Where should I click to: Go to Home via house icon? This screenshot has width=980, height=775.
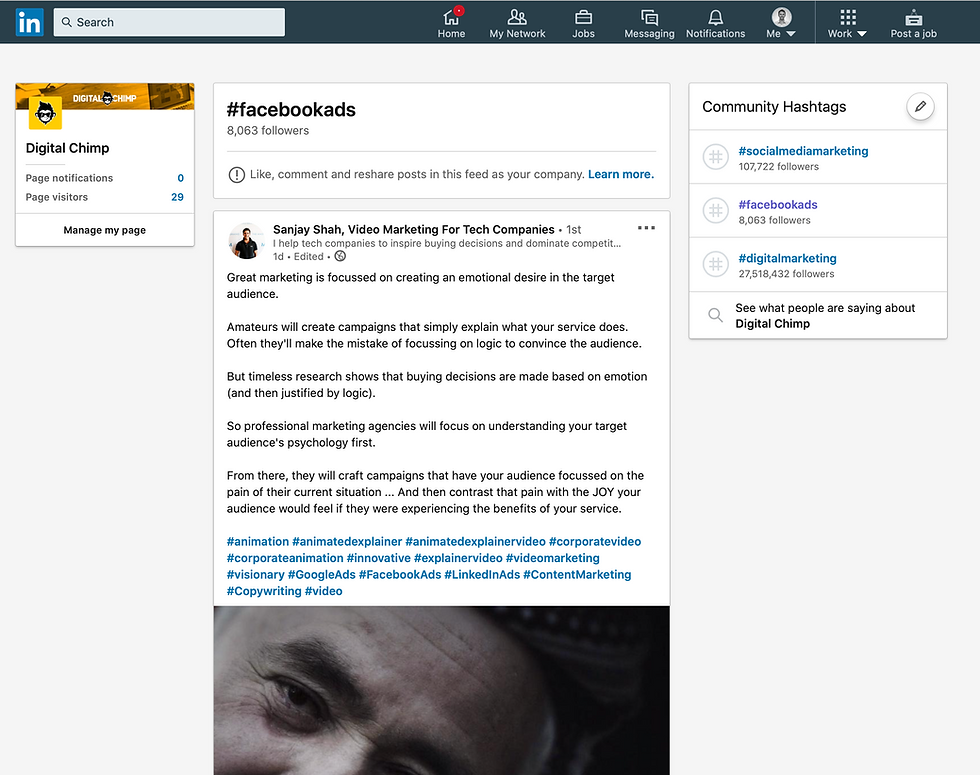pos(451,17)
